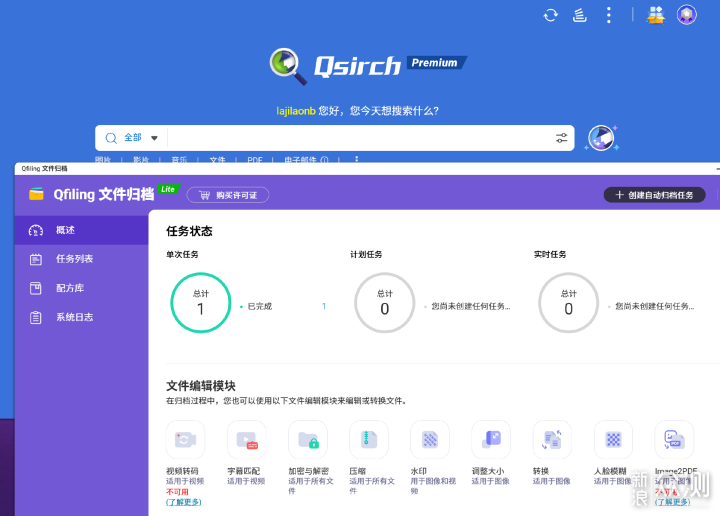Click the 不可用 label under 视频转码
The width and height of the screenshot is (720, 516).
coord(177,492)
